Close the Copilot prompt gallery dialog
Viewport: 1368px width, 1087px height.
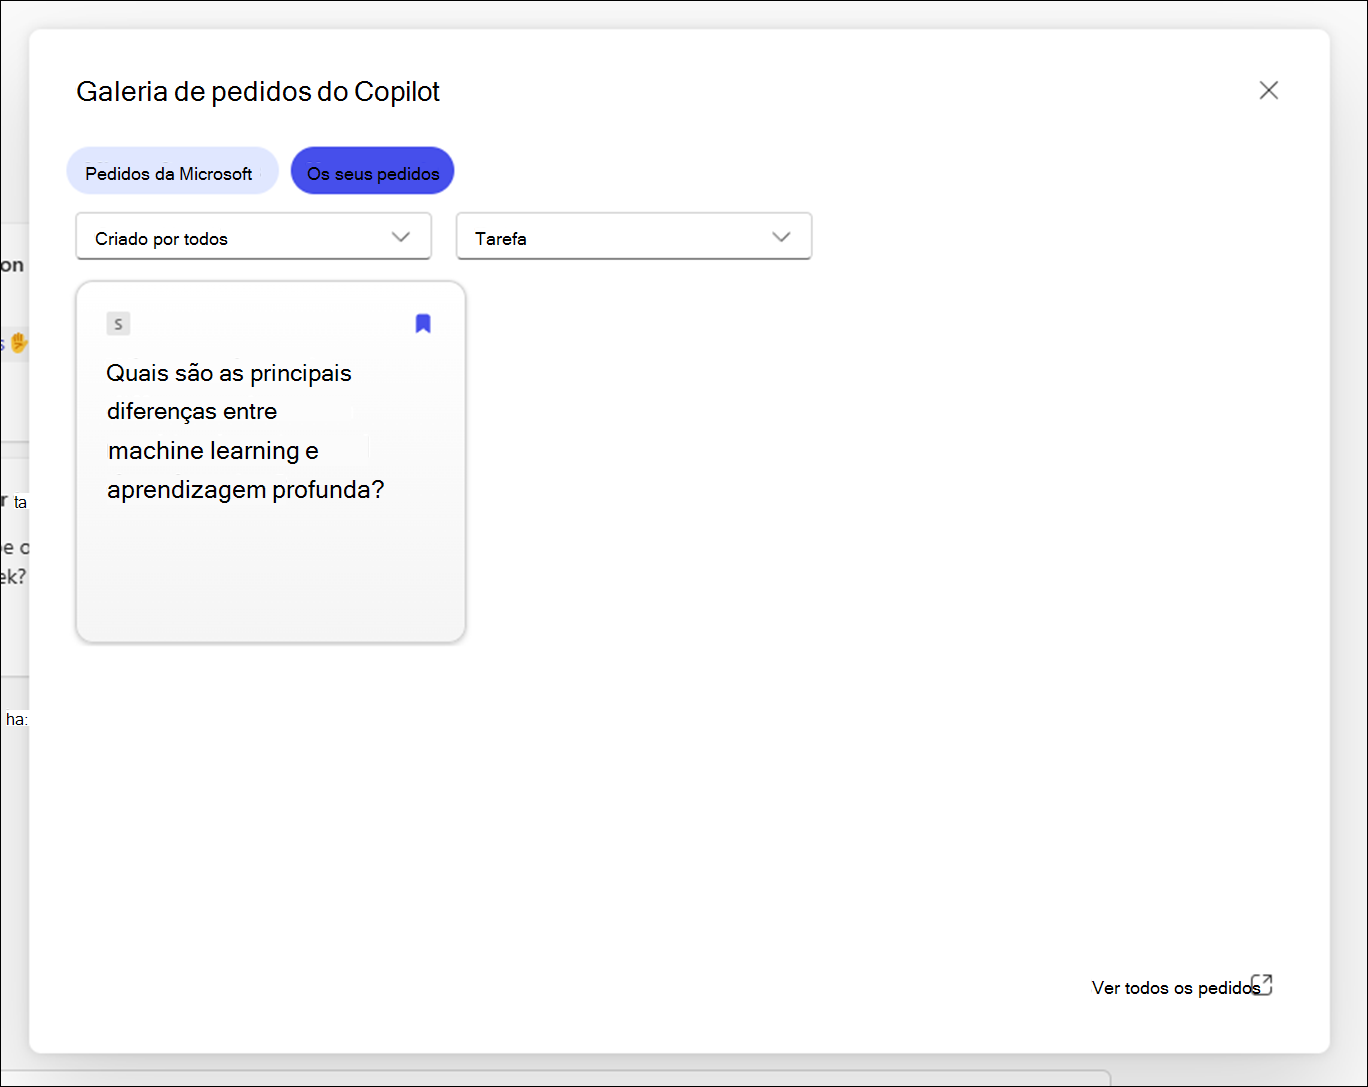(x=1268, y=90)
